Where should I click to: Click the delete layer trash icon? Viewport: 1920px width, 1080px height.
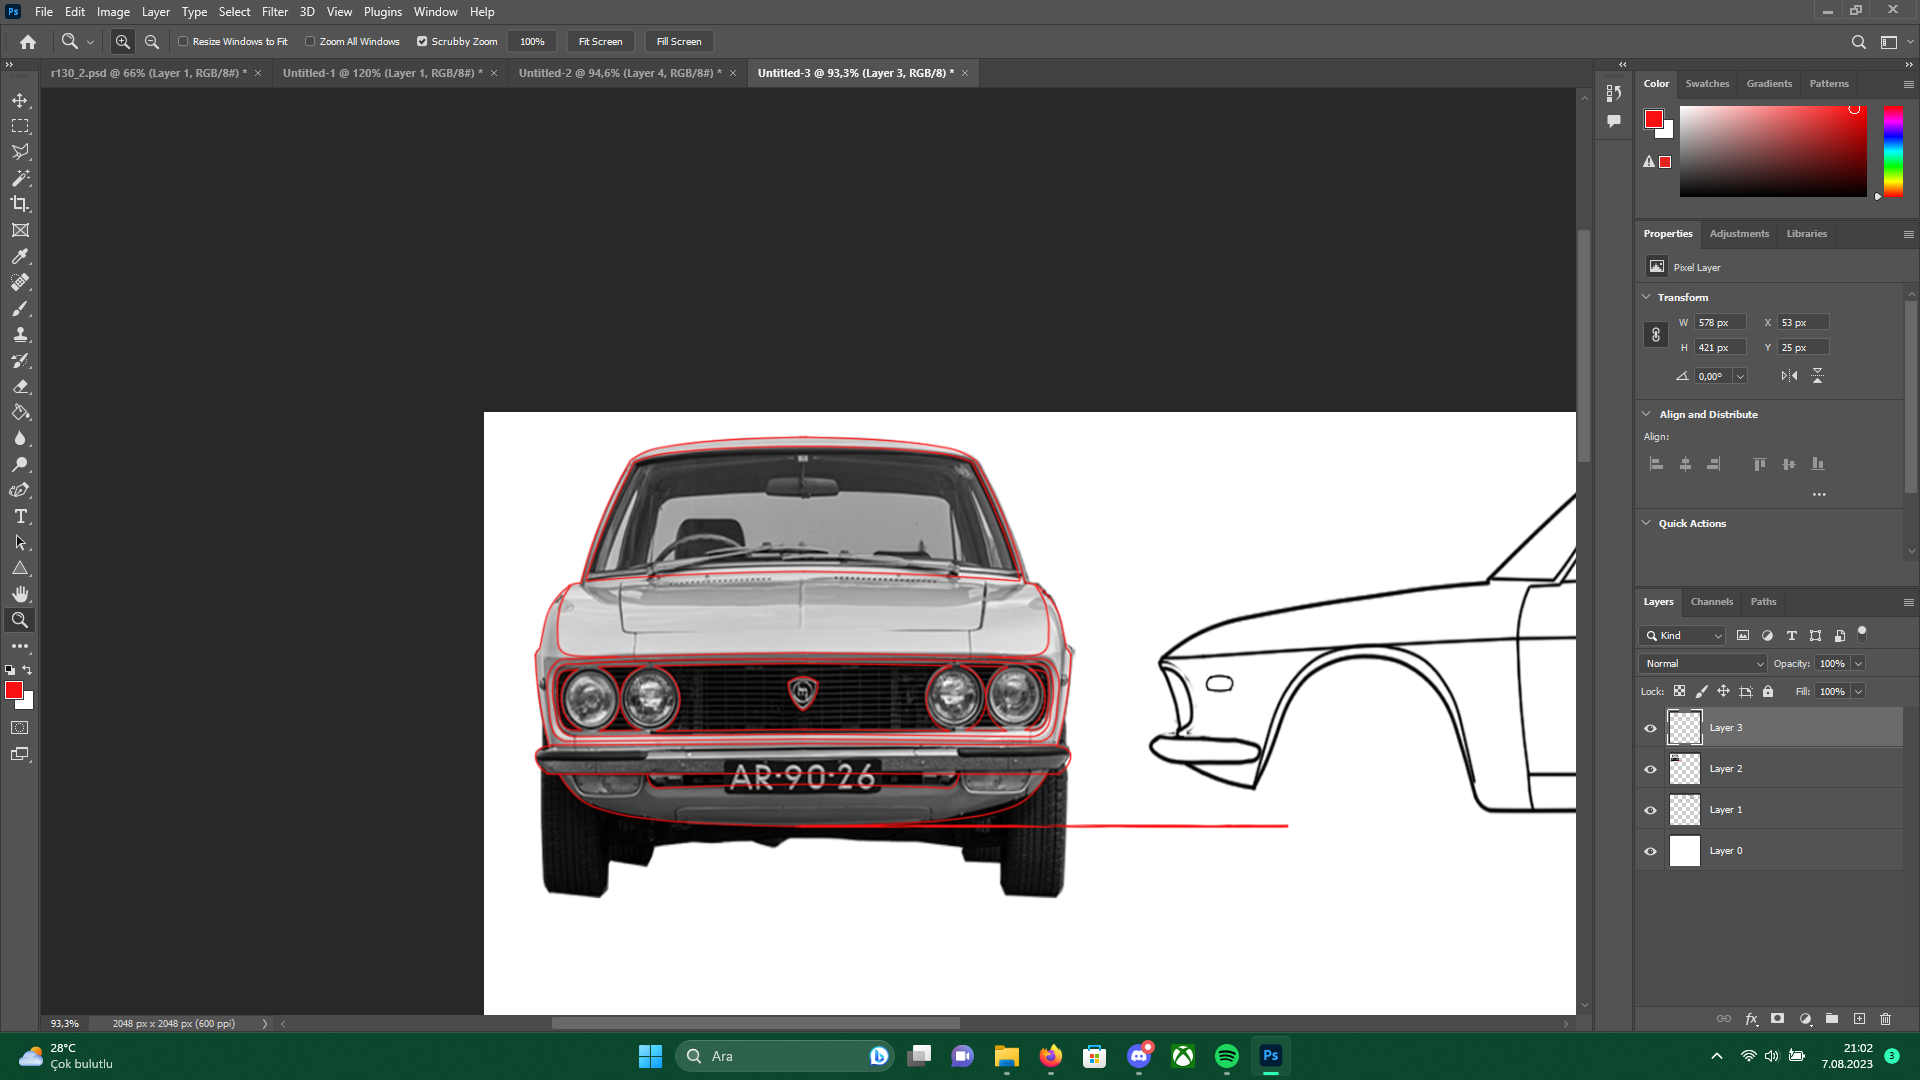click(1885, 1019)
